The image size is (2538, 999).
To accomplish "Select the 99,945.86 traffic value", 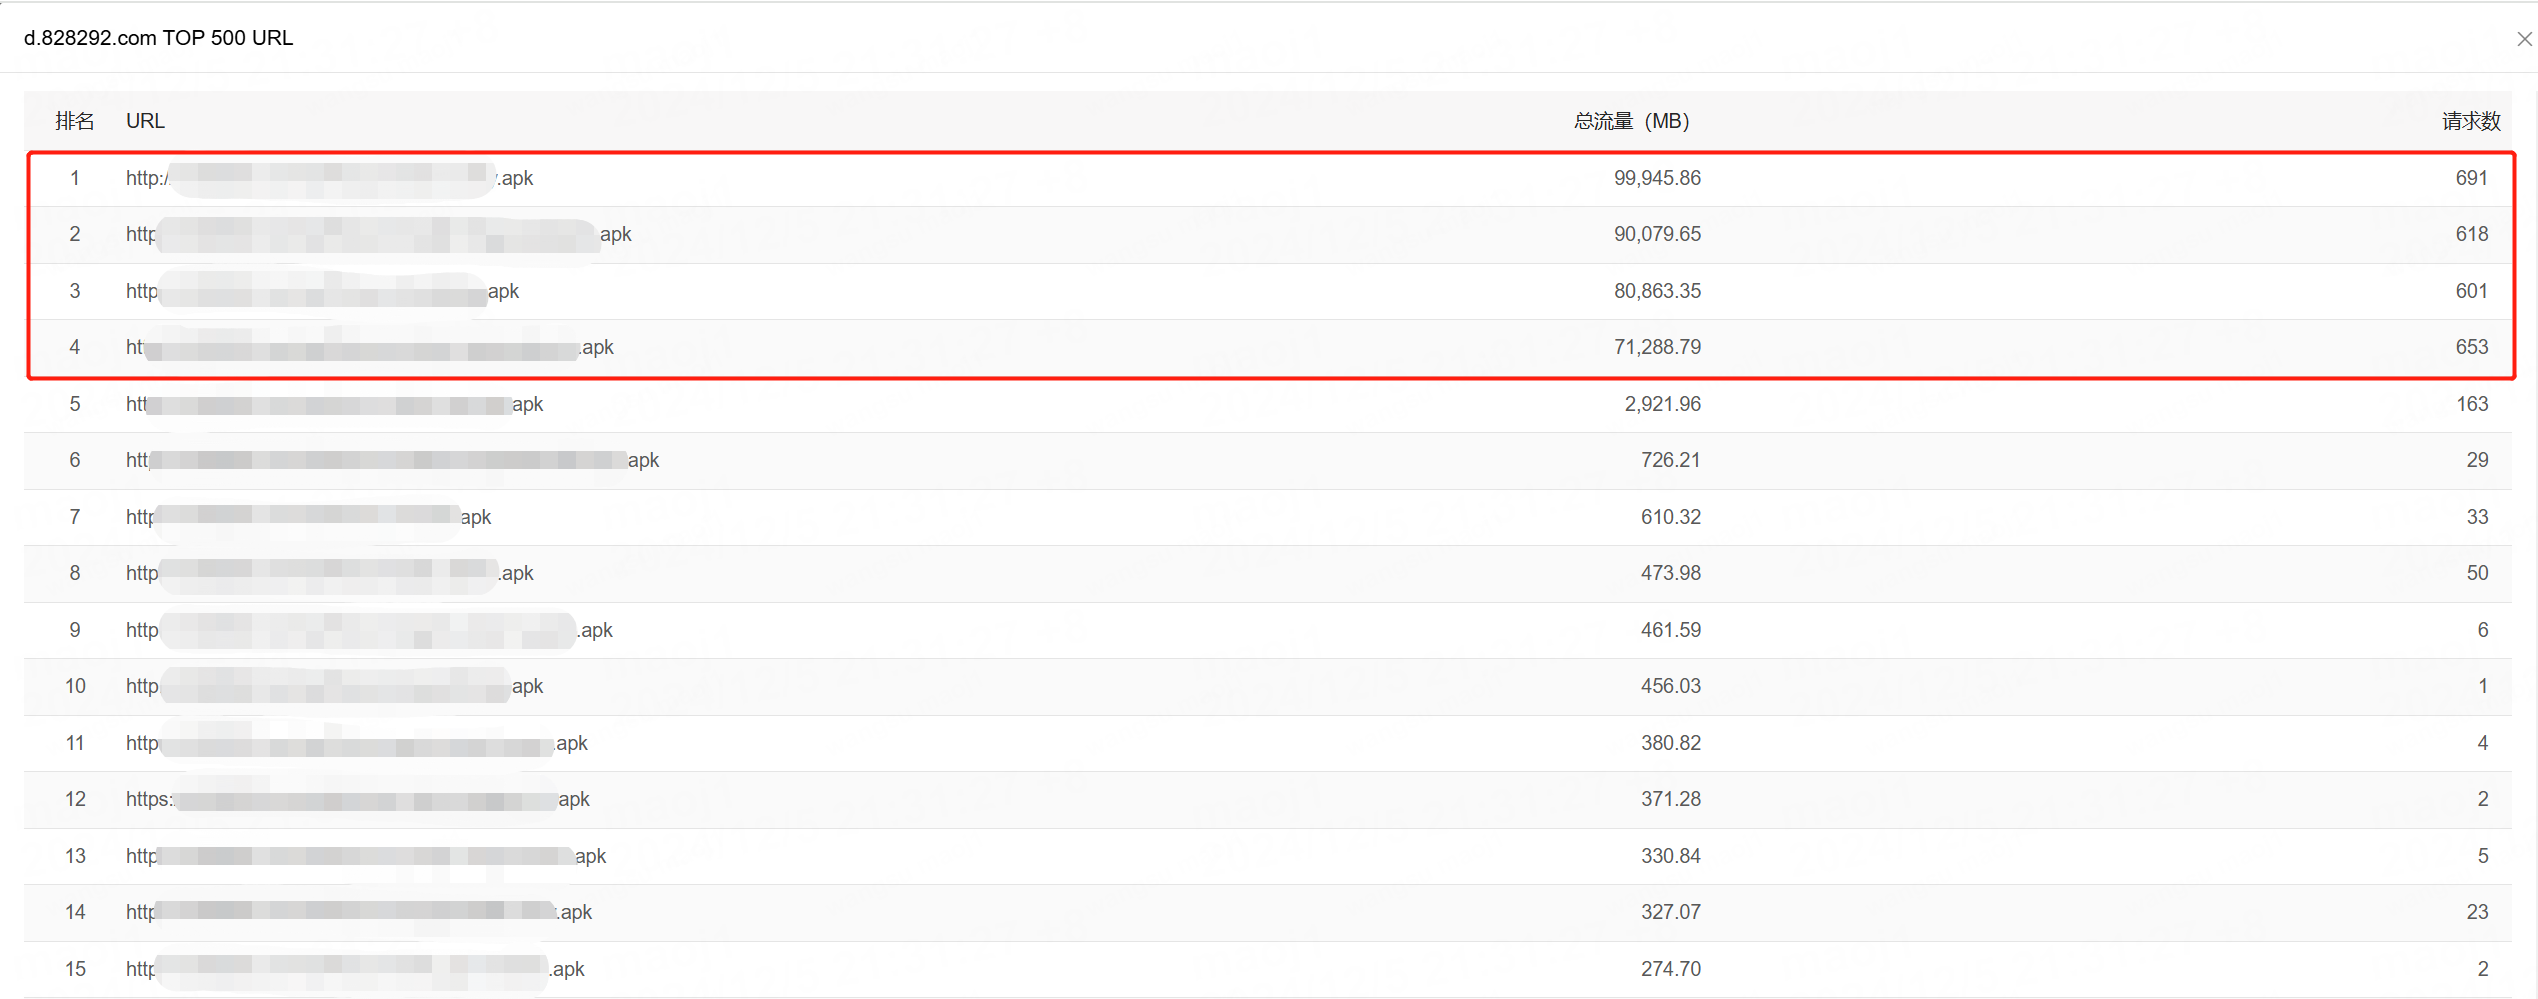I will tap(1656, 178).
